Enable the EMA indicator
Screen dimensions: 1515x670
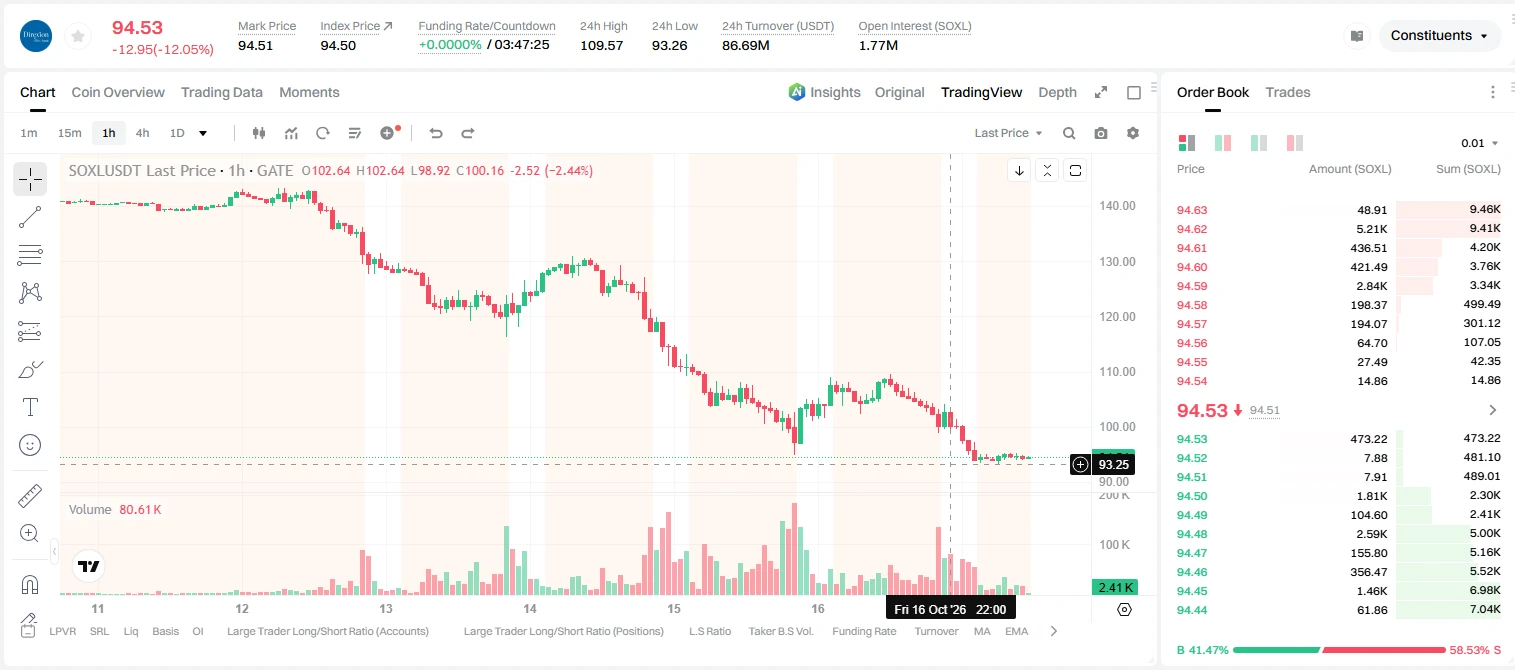point(1017,631)
